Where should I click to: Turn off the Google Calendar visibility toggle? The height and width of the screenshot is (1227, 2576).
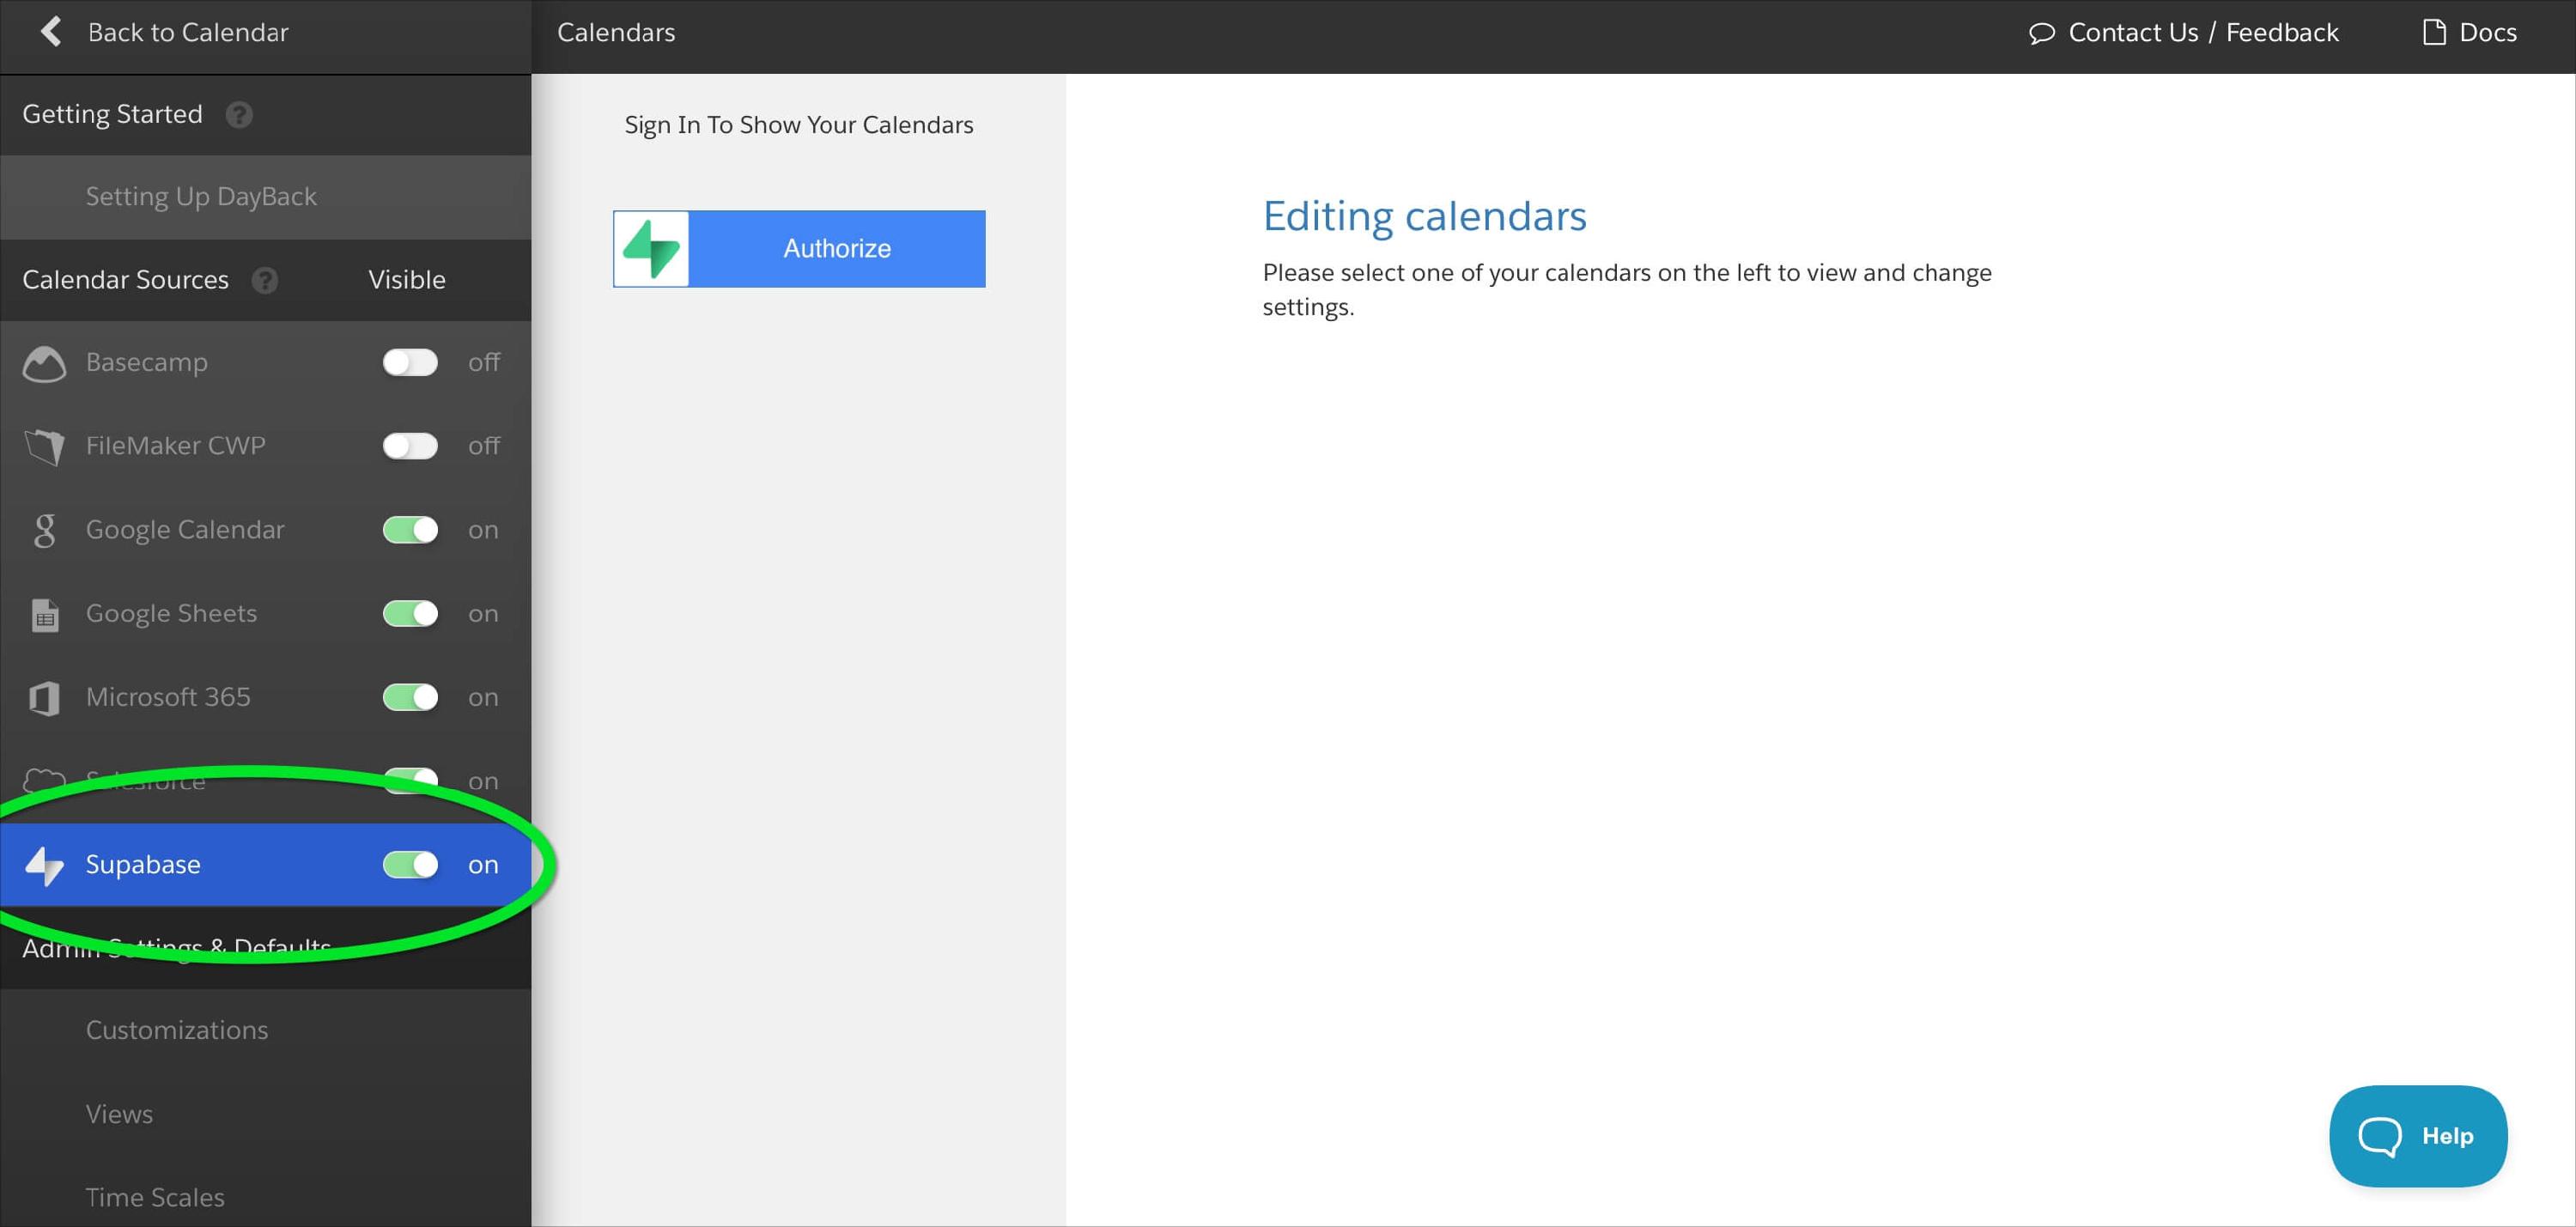click(410, 530)
